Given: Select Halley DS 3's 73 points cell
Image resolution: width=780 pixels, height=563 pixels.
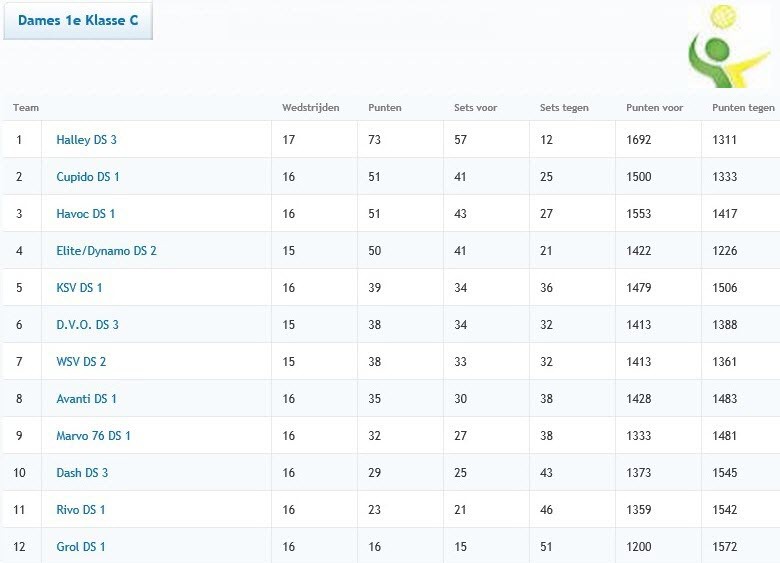Looking at the screenshot, I should coord(375,140).
